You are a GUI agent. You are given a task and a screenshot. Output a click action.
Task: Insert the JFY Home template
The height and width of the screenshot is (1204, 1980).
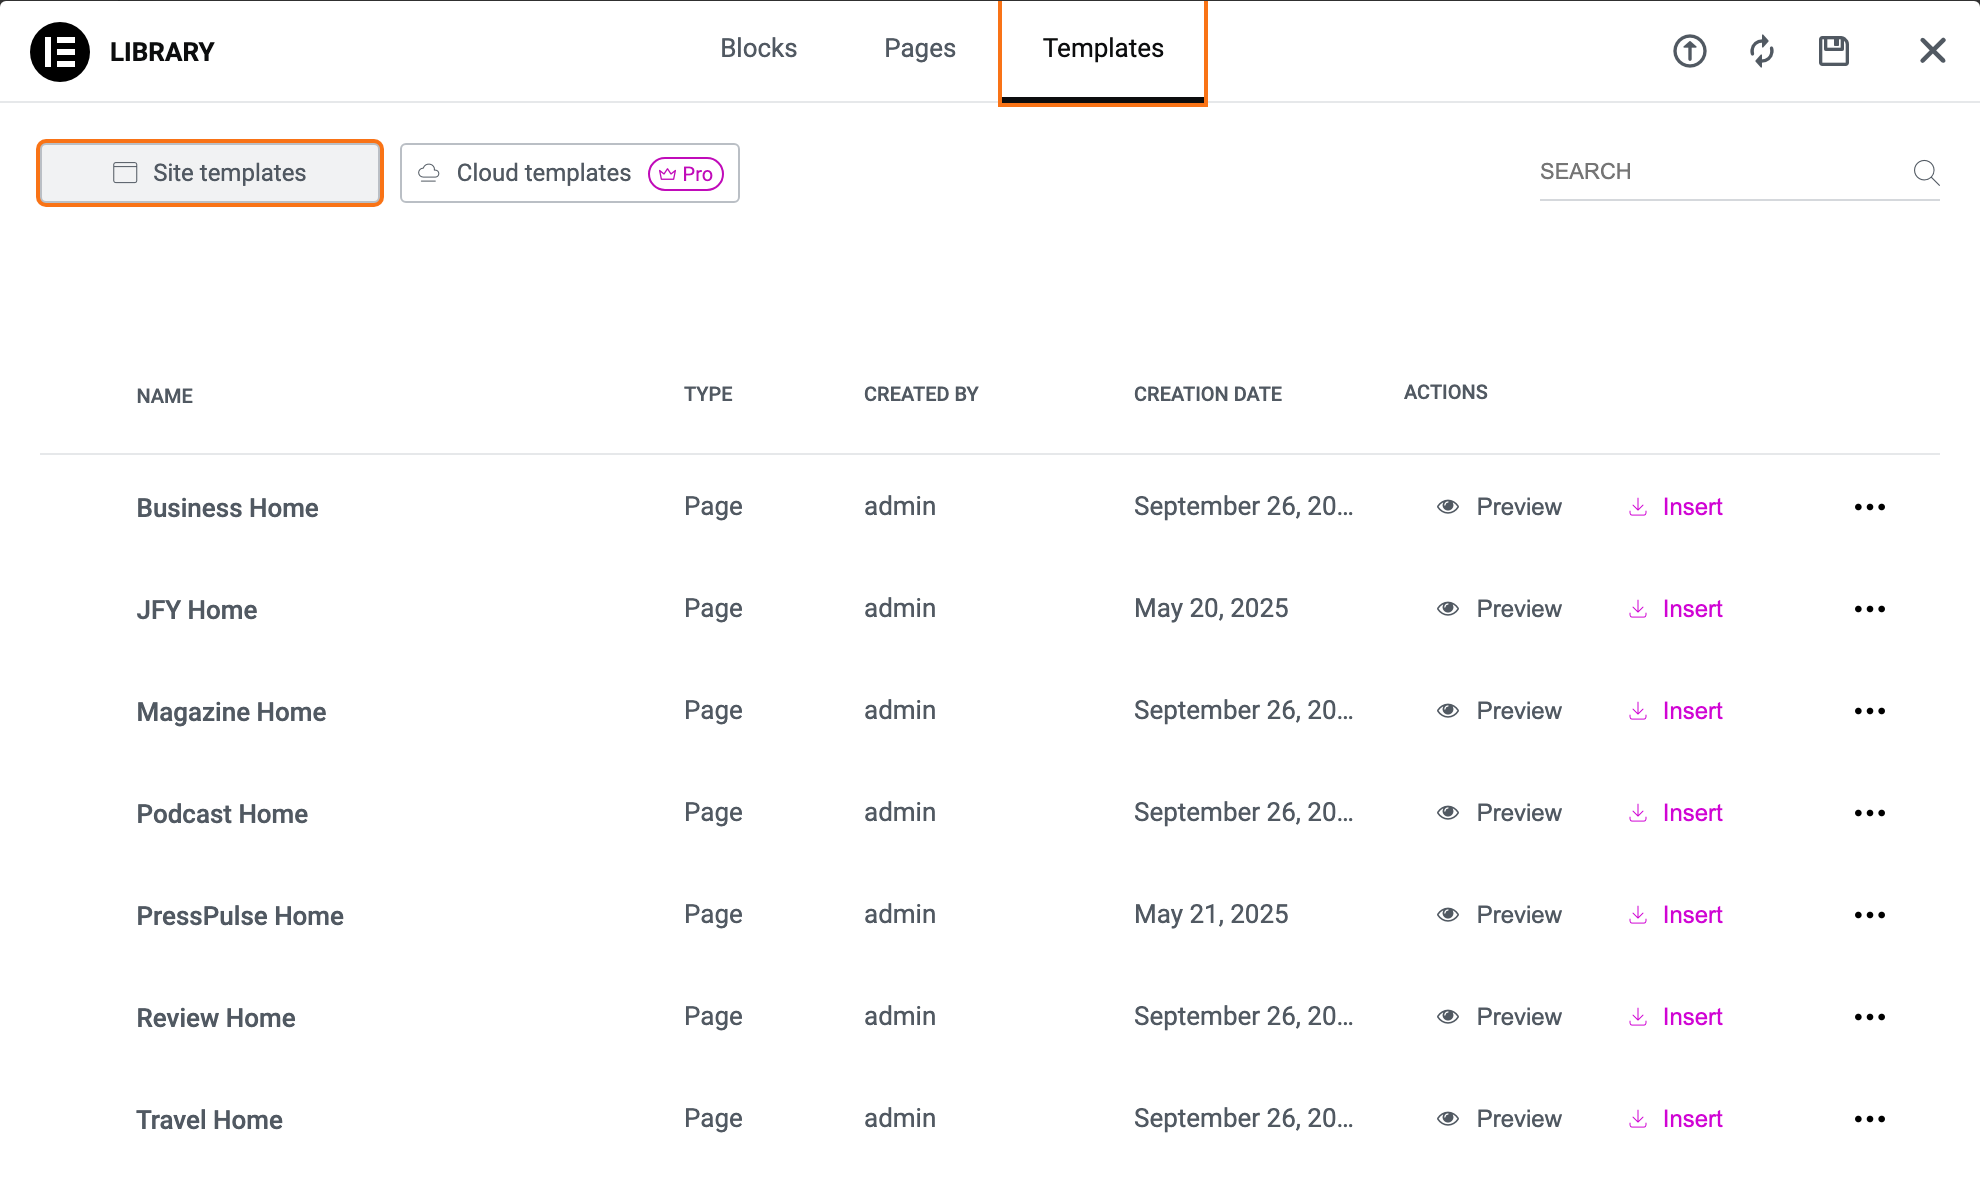click(1676, 609)
